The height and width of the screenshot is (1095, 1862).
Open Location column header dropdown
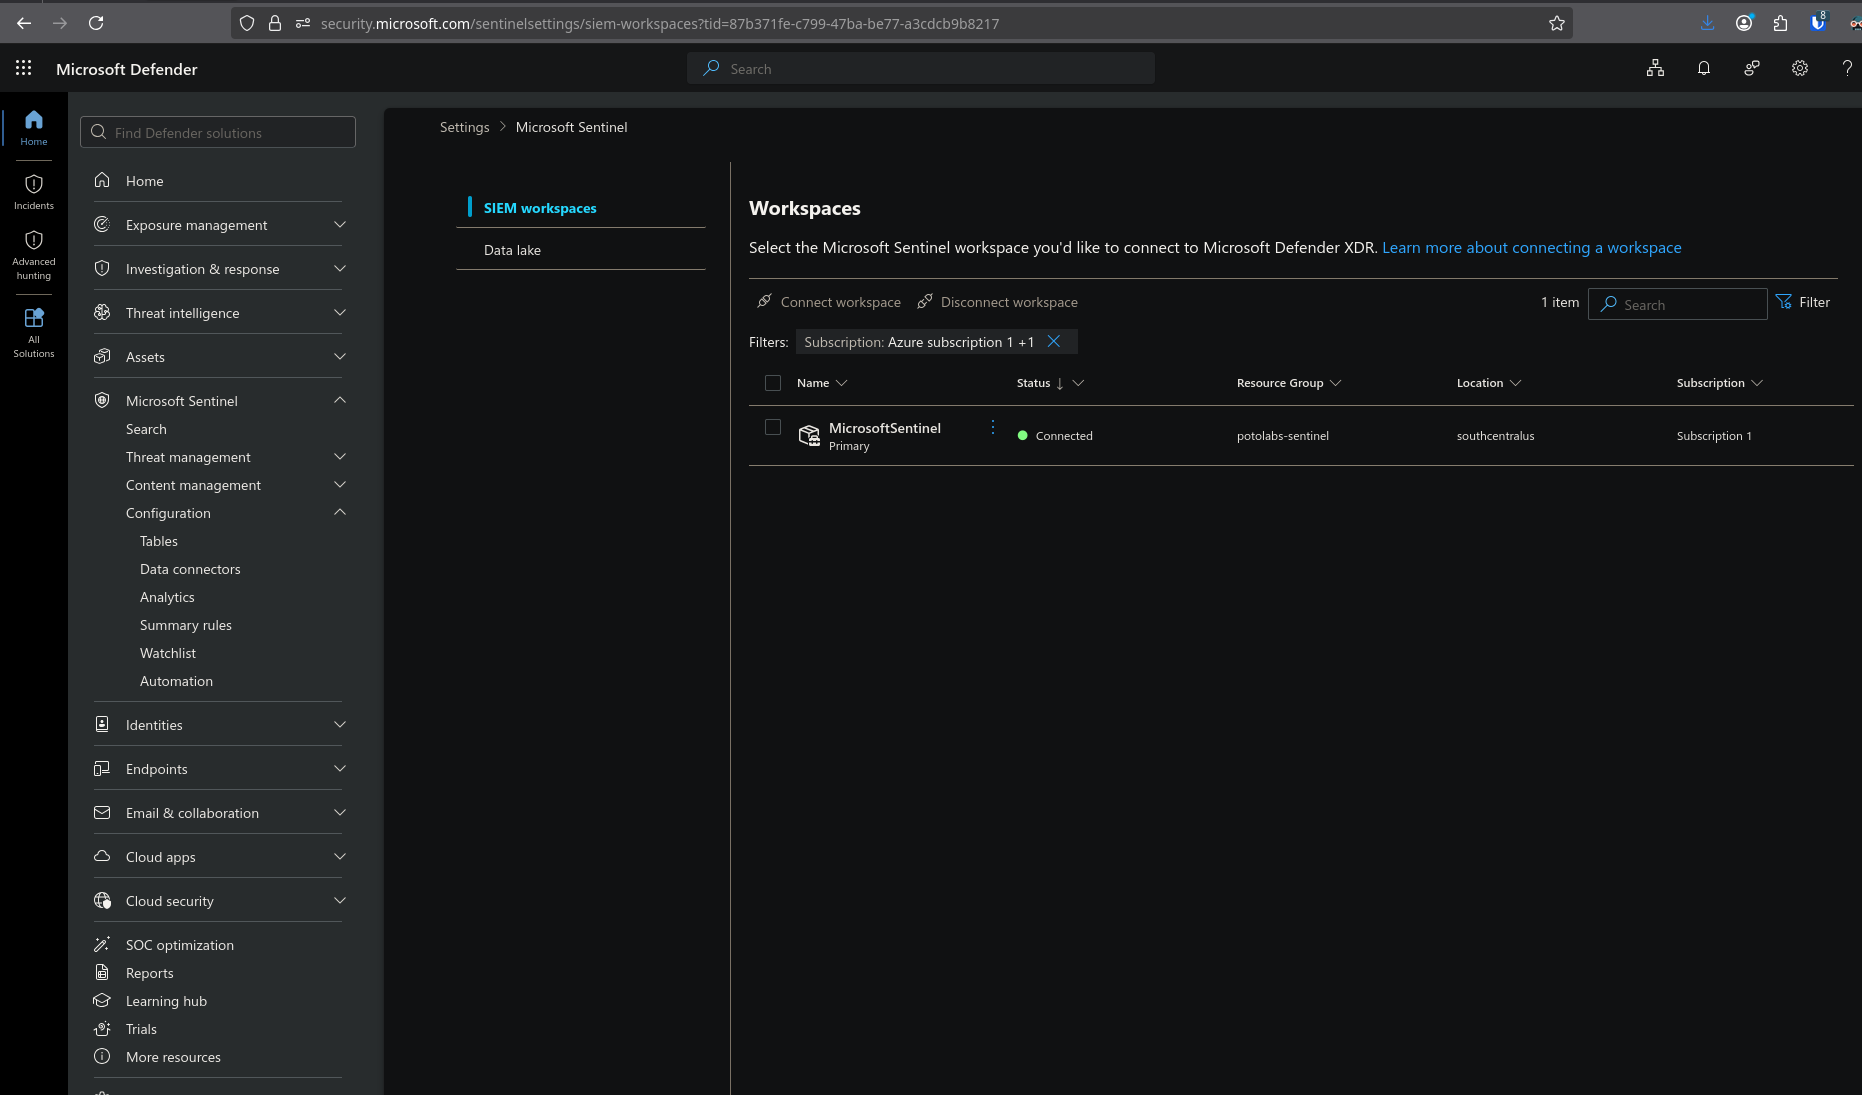tap(1516, 383)
